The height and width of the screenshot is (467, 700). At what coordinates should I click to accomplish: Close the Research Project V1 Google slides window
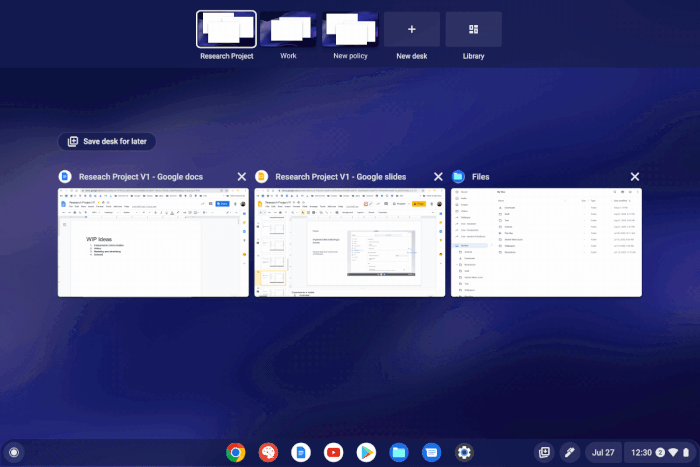[438, 177]
